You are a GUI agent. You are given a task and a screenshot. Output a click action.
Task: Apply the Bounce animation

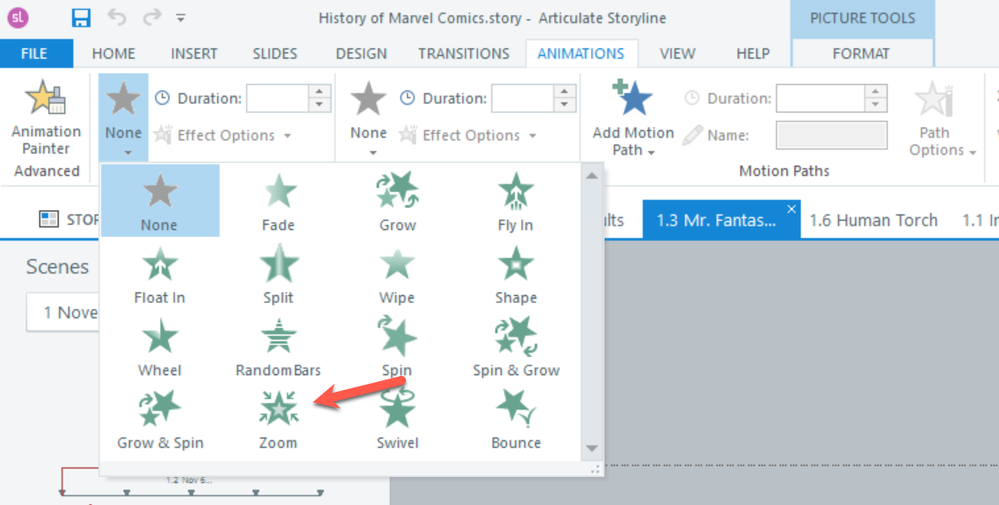pos(515,418)
